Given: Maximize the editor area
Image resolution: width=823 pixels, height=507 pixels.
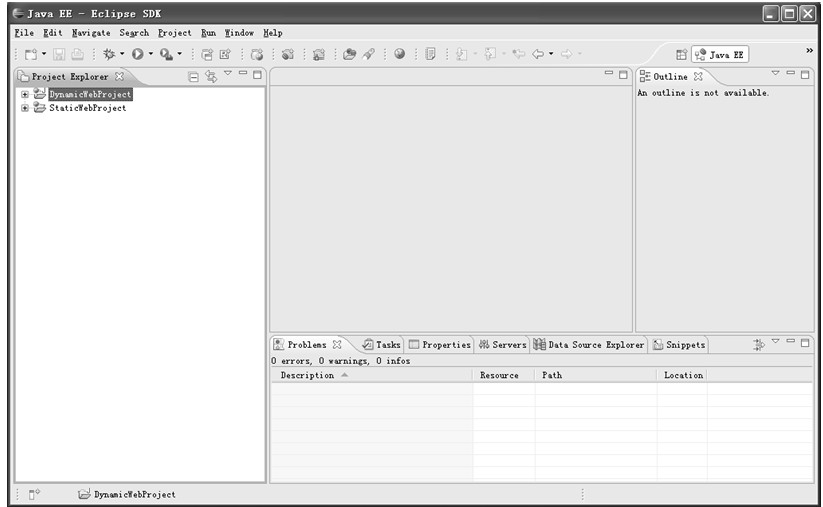Looking at the screenshot, I should [623, 75].
